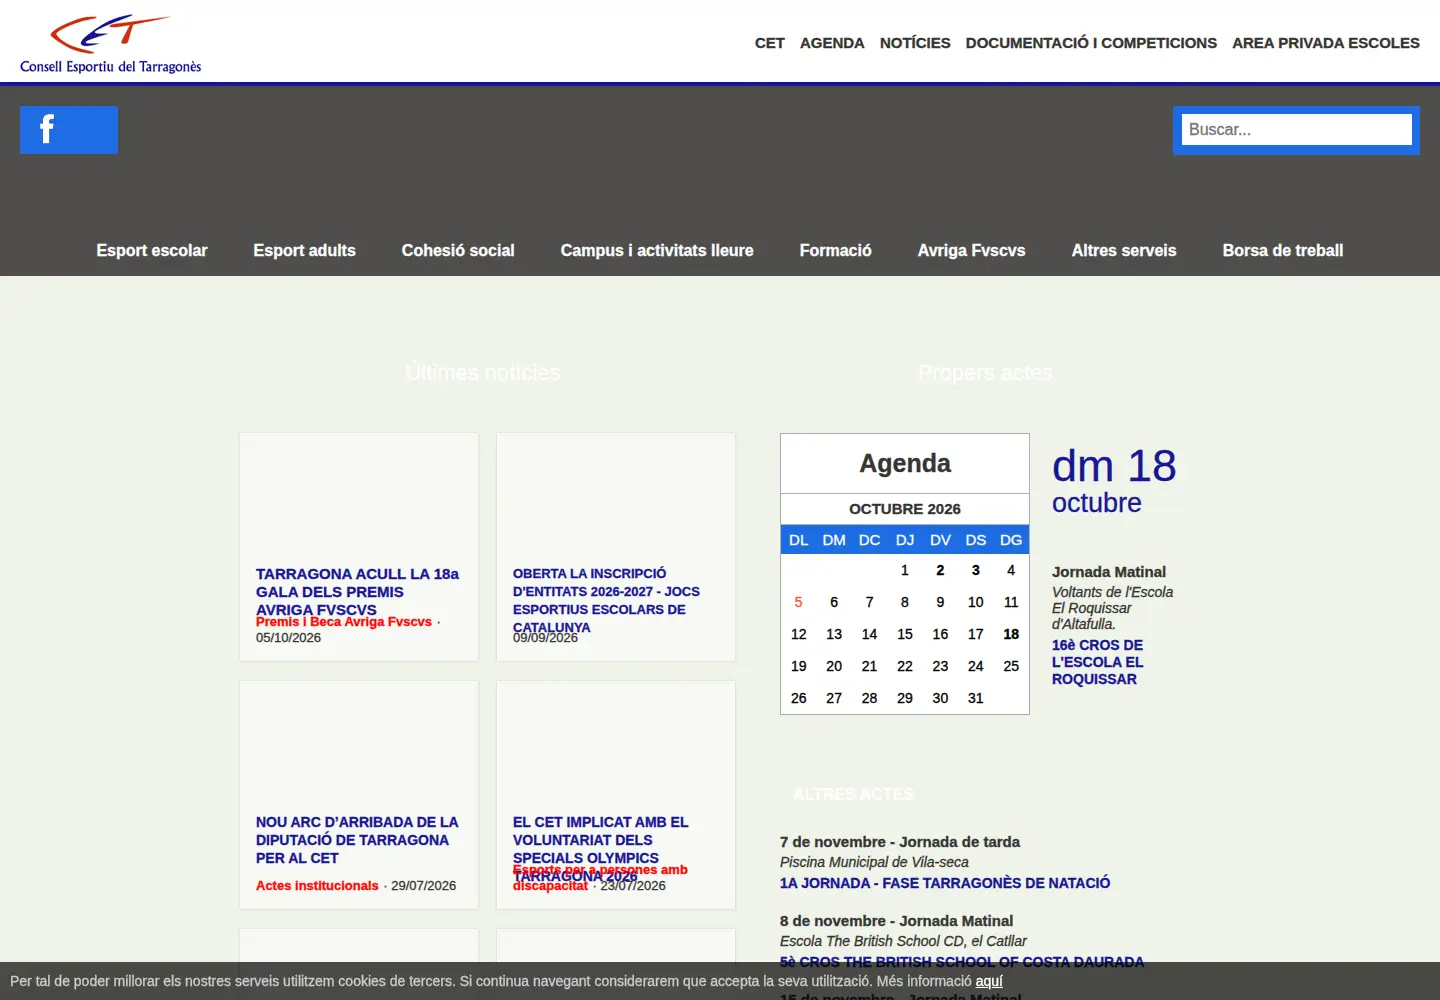
Task: Select day 25 in October calendar
Action: coord(1011,666)
